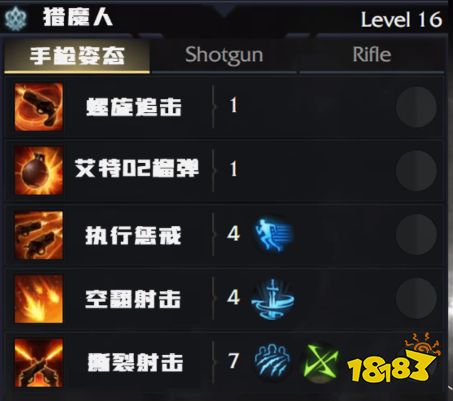
Task: Collapse panel with top center arrow
Action: 224,12
